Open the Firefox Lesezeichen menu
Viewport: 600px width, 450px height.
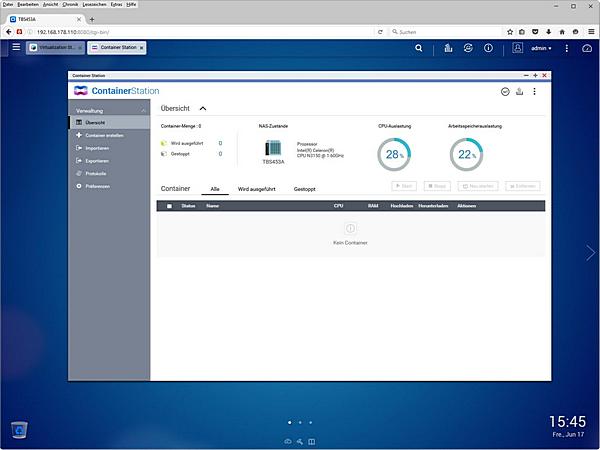pyautogui.click(x=95, y=5)
